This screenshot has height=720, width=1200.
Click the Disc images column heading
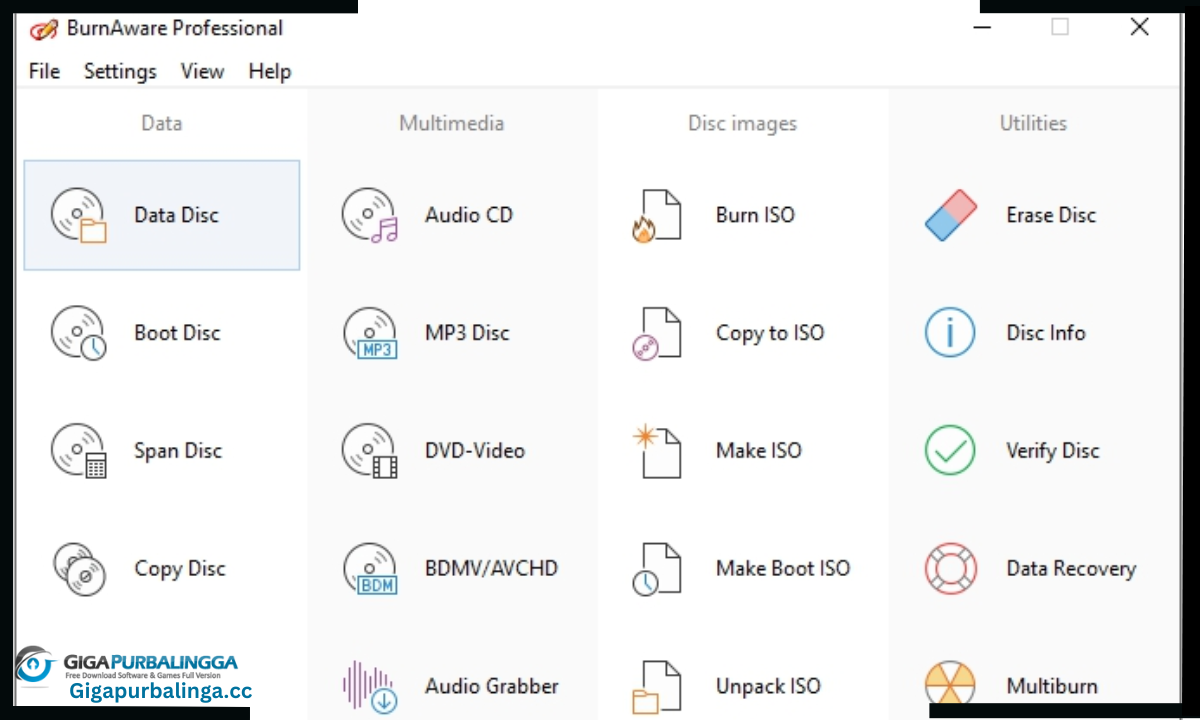pyautogui.click(x=742, y=123)
